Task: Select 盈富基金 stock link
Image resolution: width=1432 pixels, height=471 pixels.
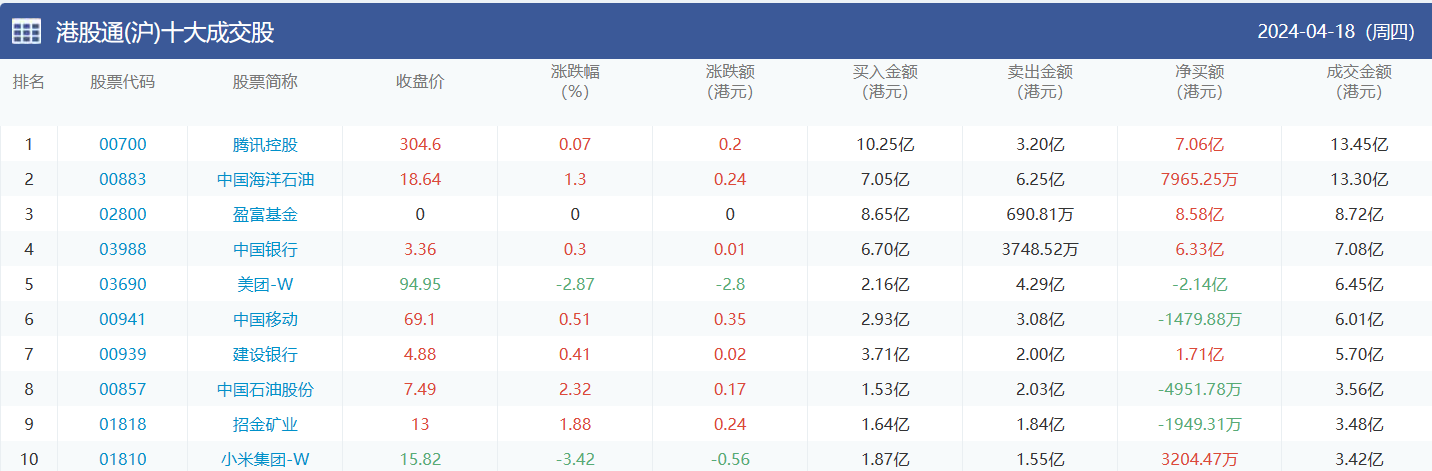Action: click(x=265, y=215)
